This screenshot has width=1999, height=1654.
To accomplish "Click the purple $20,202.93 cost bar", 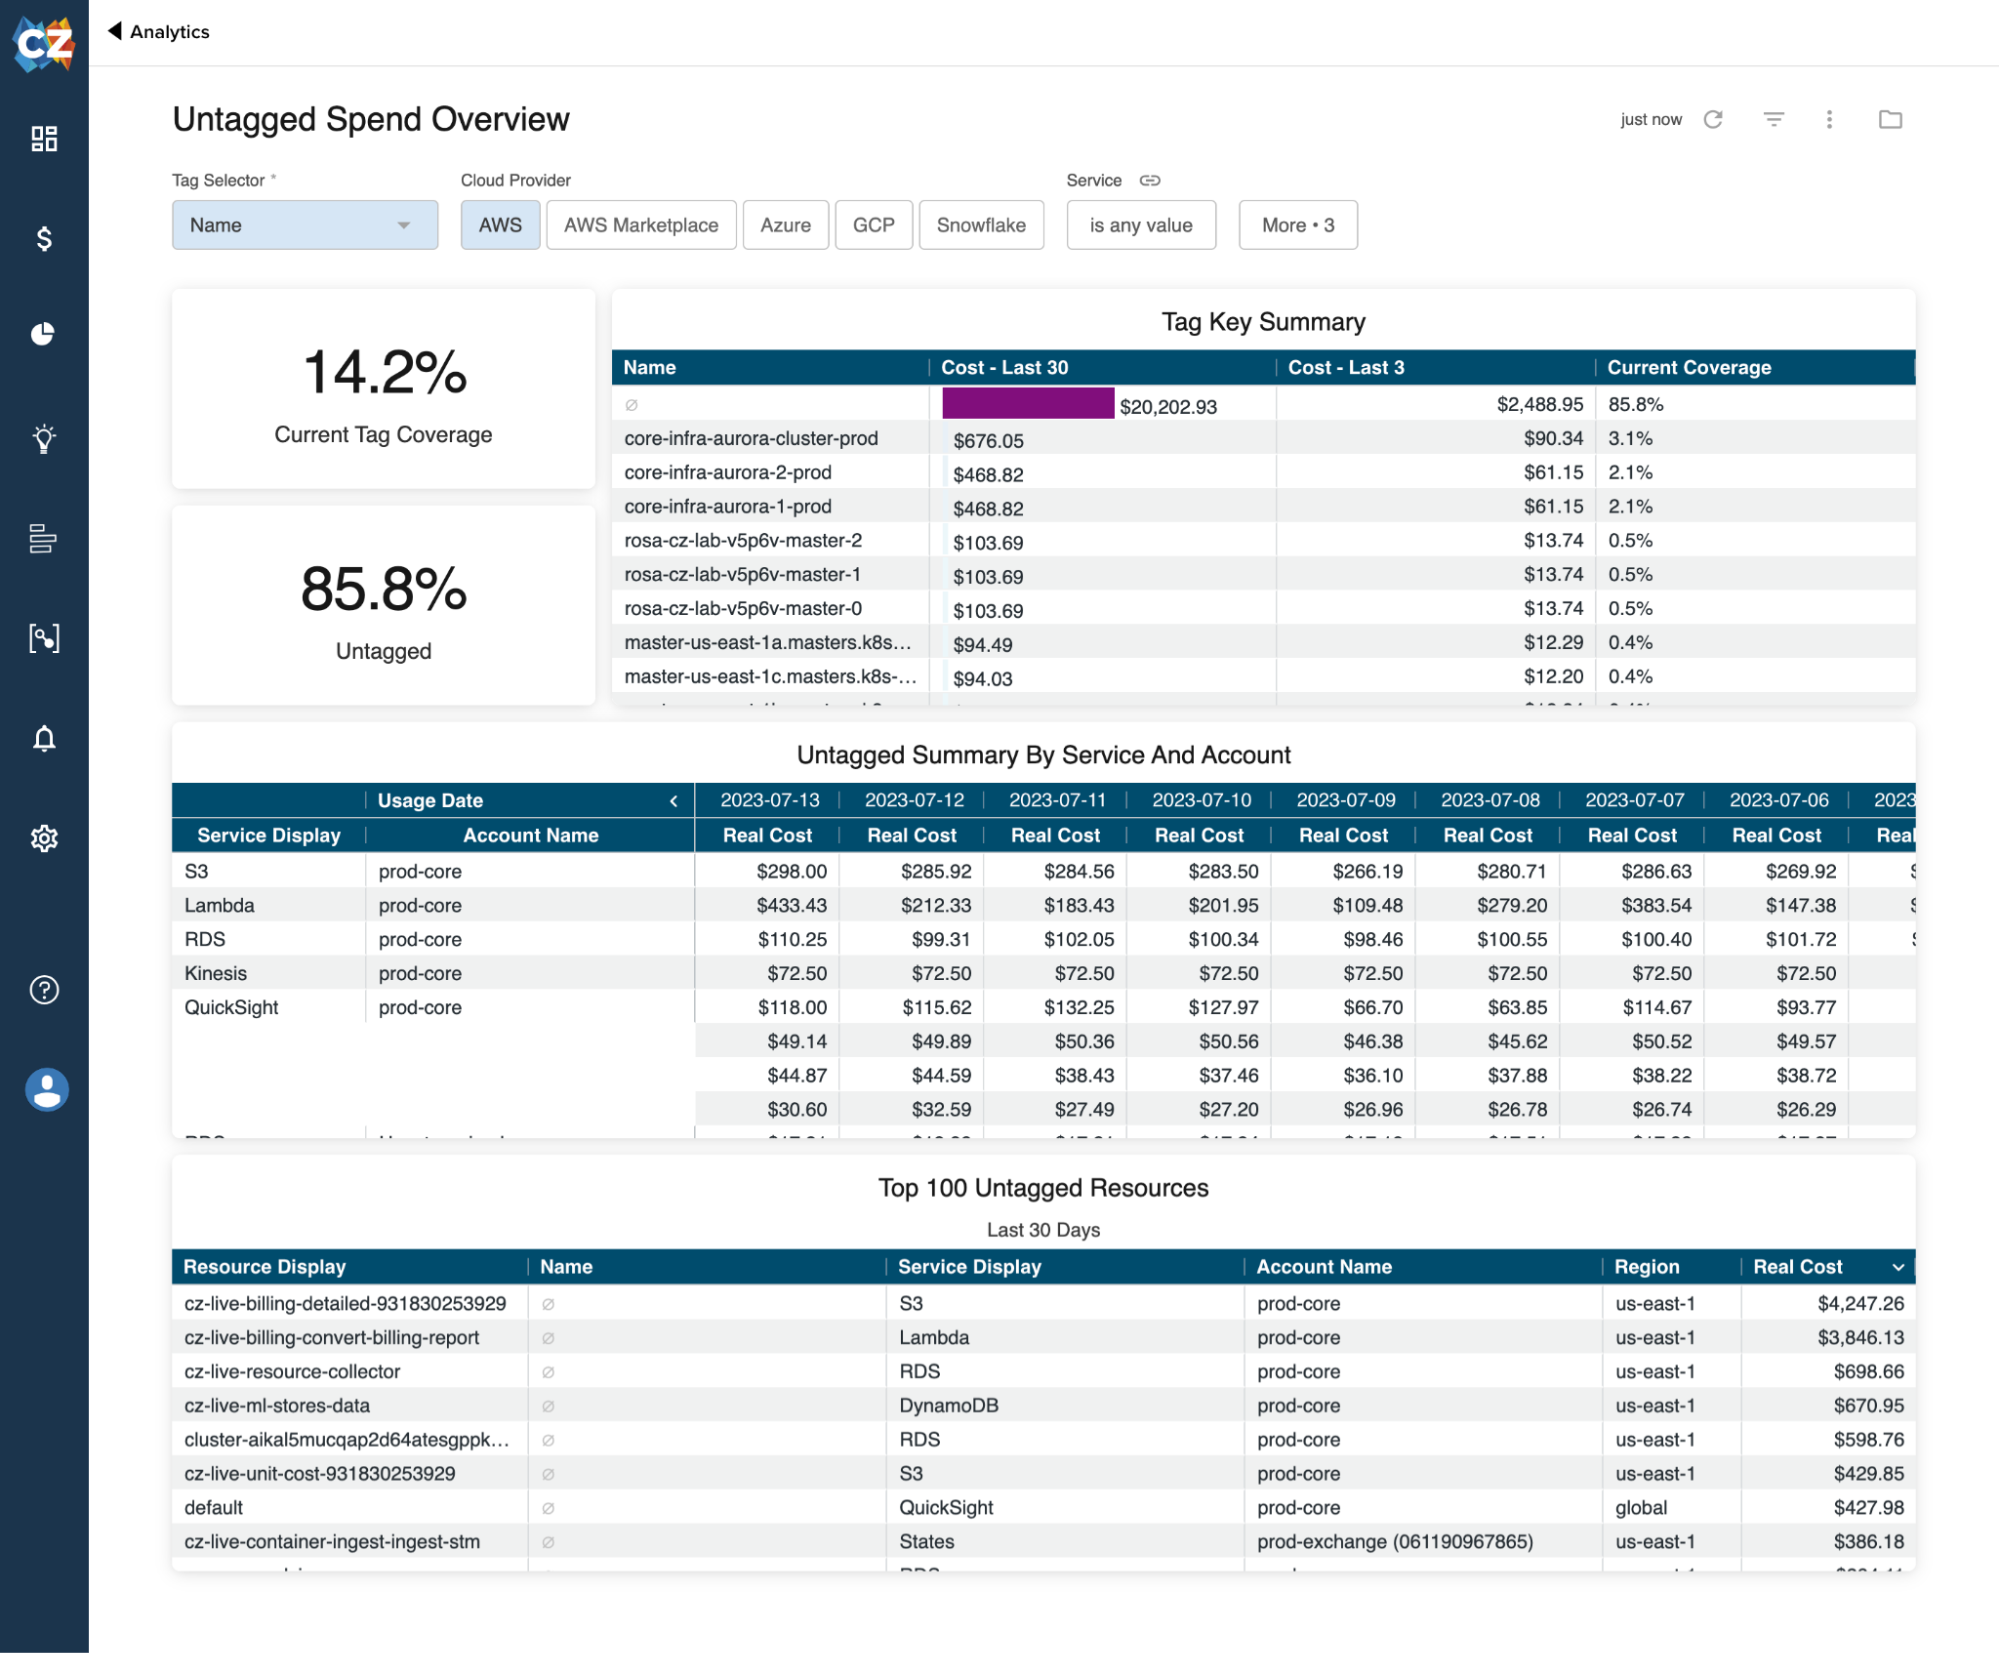I will [x=1027, y=403].
